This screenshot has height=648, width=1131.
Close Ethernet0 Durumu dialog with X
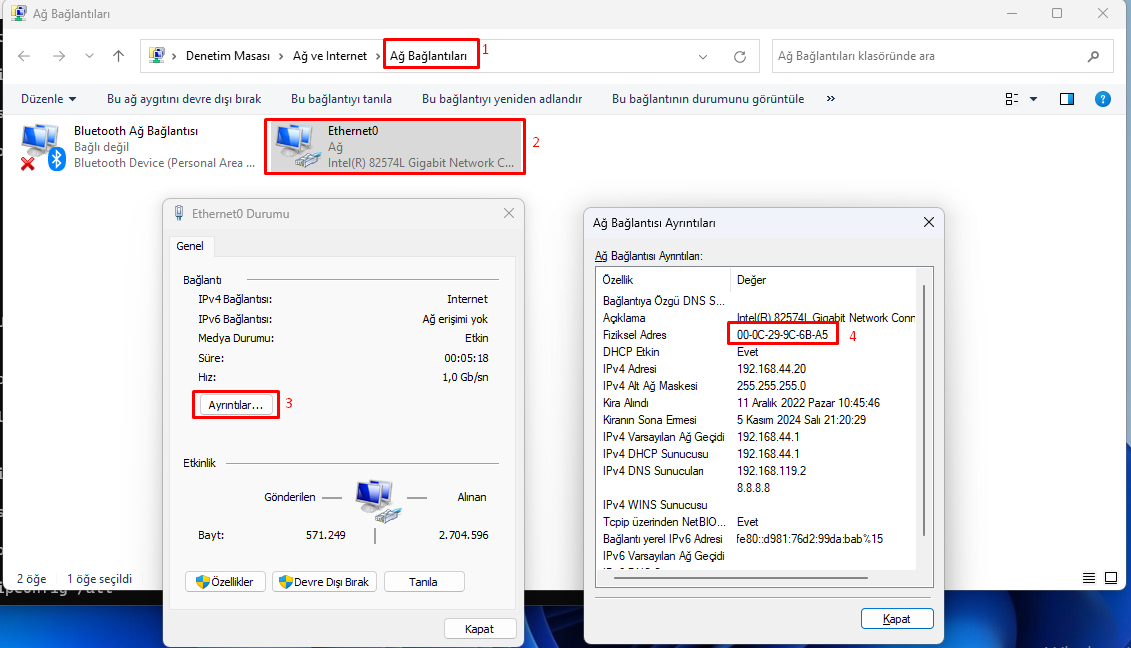click(509, 213)
